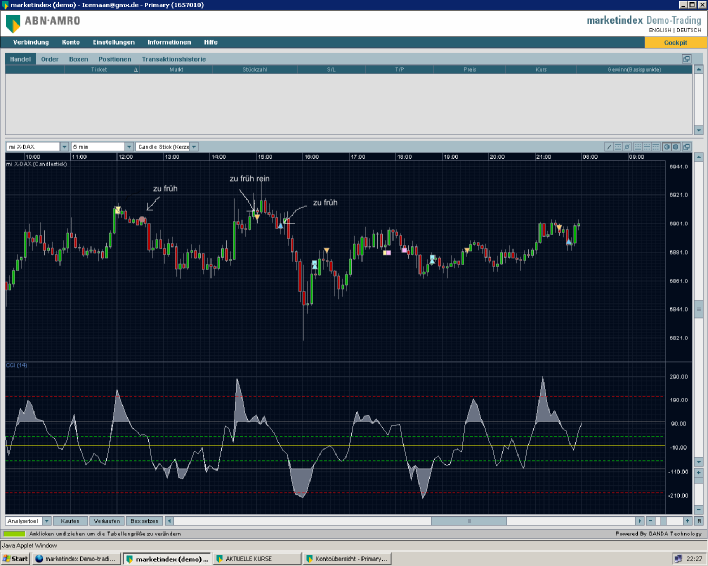708x566 pixels.
Task: Select the pencil drawing tool in chart toolbar
Action: (608, 146)
